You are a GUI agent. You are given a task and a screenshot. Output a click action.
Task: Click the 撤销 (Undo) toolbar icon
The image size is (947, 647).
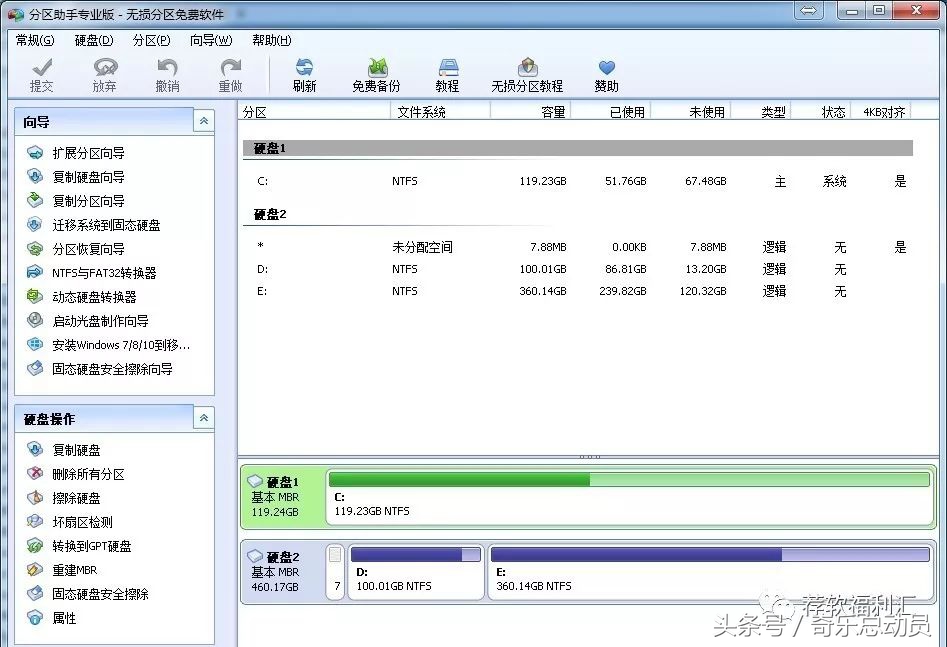click(x=167, y=72)
